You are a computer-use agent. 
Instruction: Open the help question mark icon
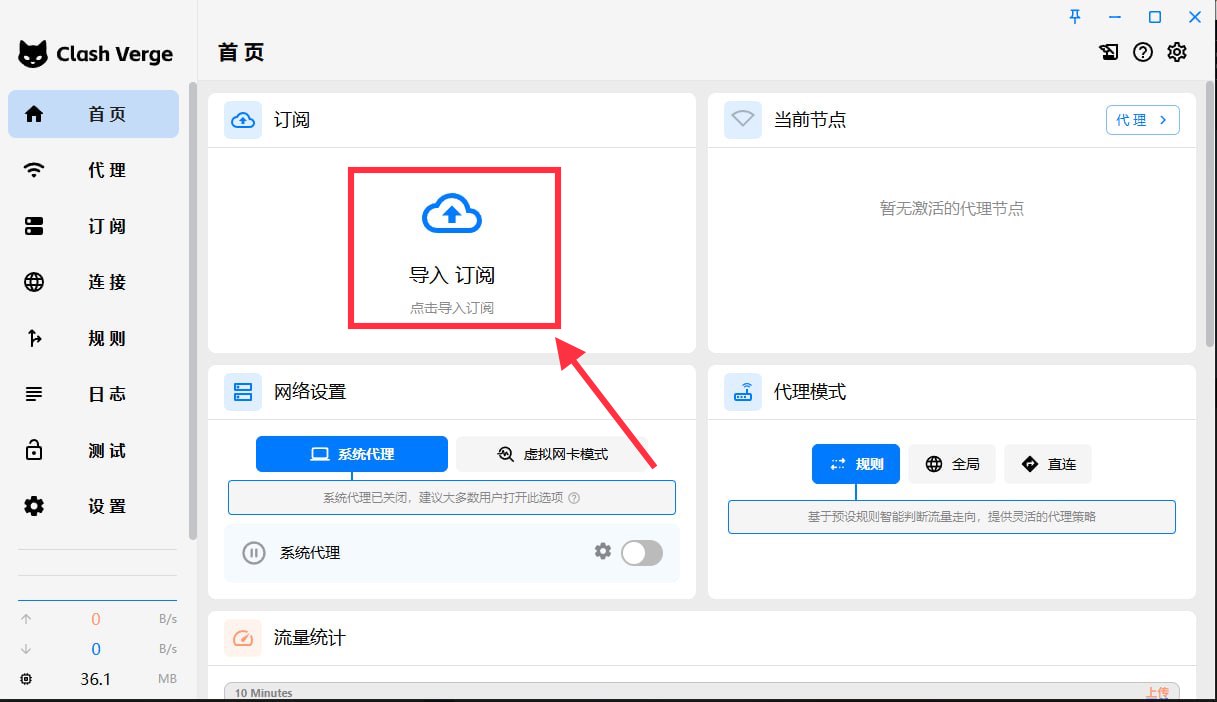tap(1143, 53)
